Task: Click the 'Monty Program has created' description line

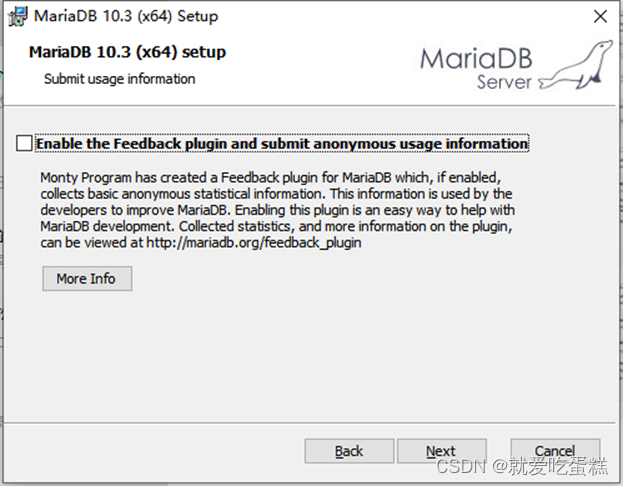Action: (x=271, y=177)
